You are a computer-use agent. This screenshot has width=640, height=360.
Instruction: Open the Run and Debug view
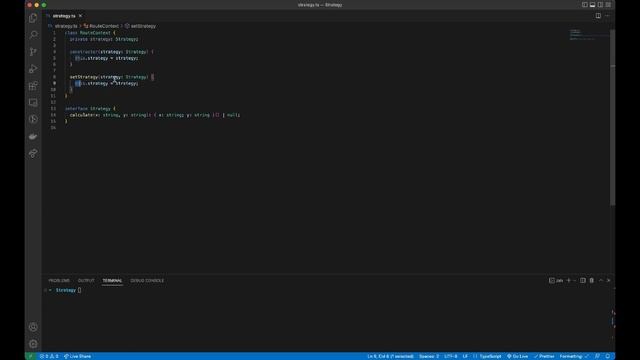(33, 69)
